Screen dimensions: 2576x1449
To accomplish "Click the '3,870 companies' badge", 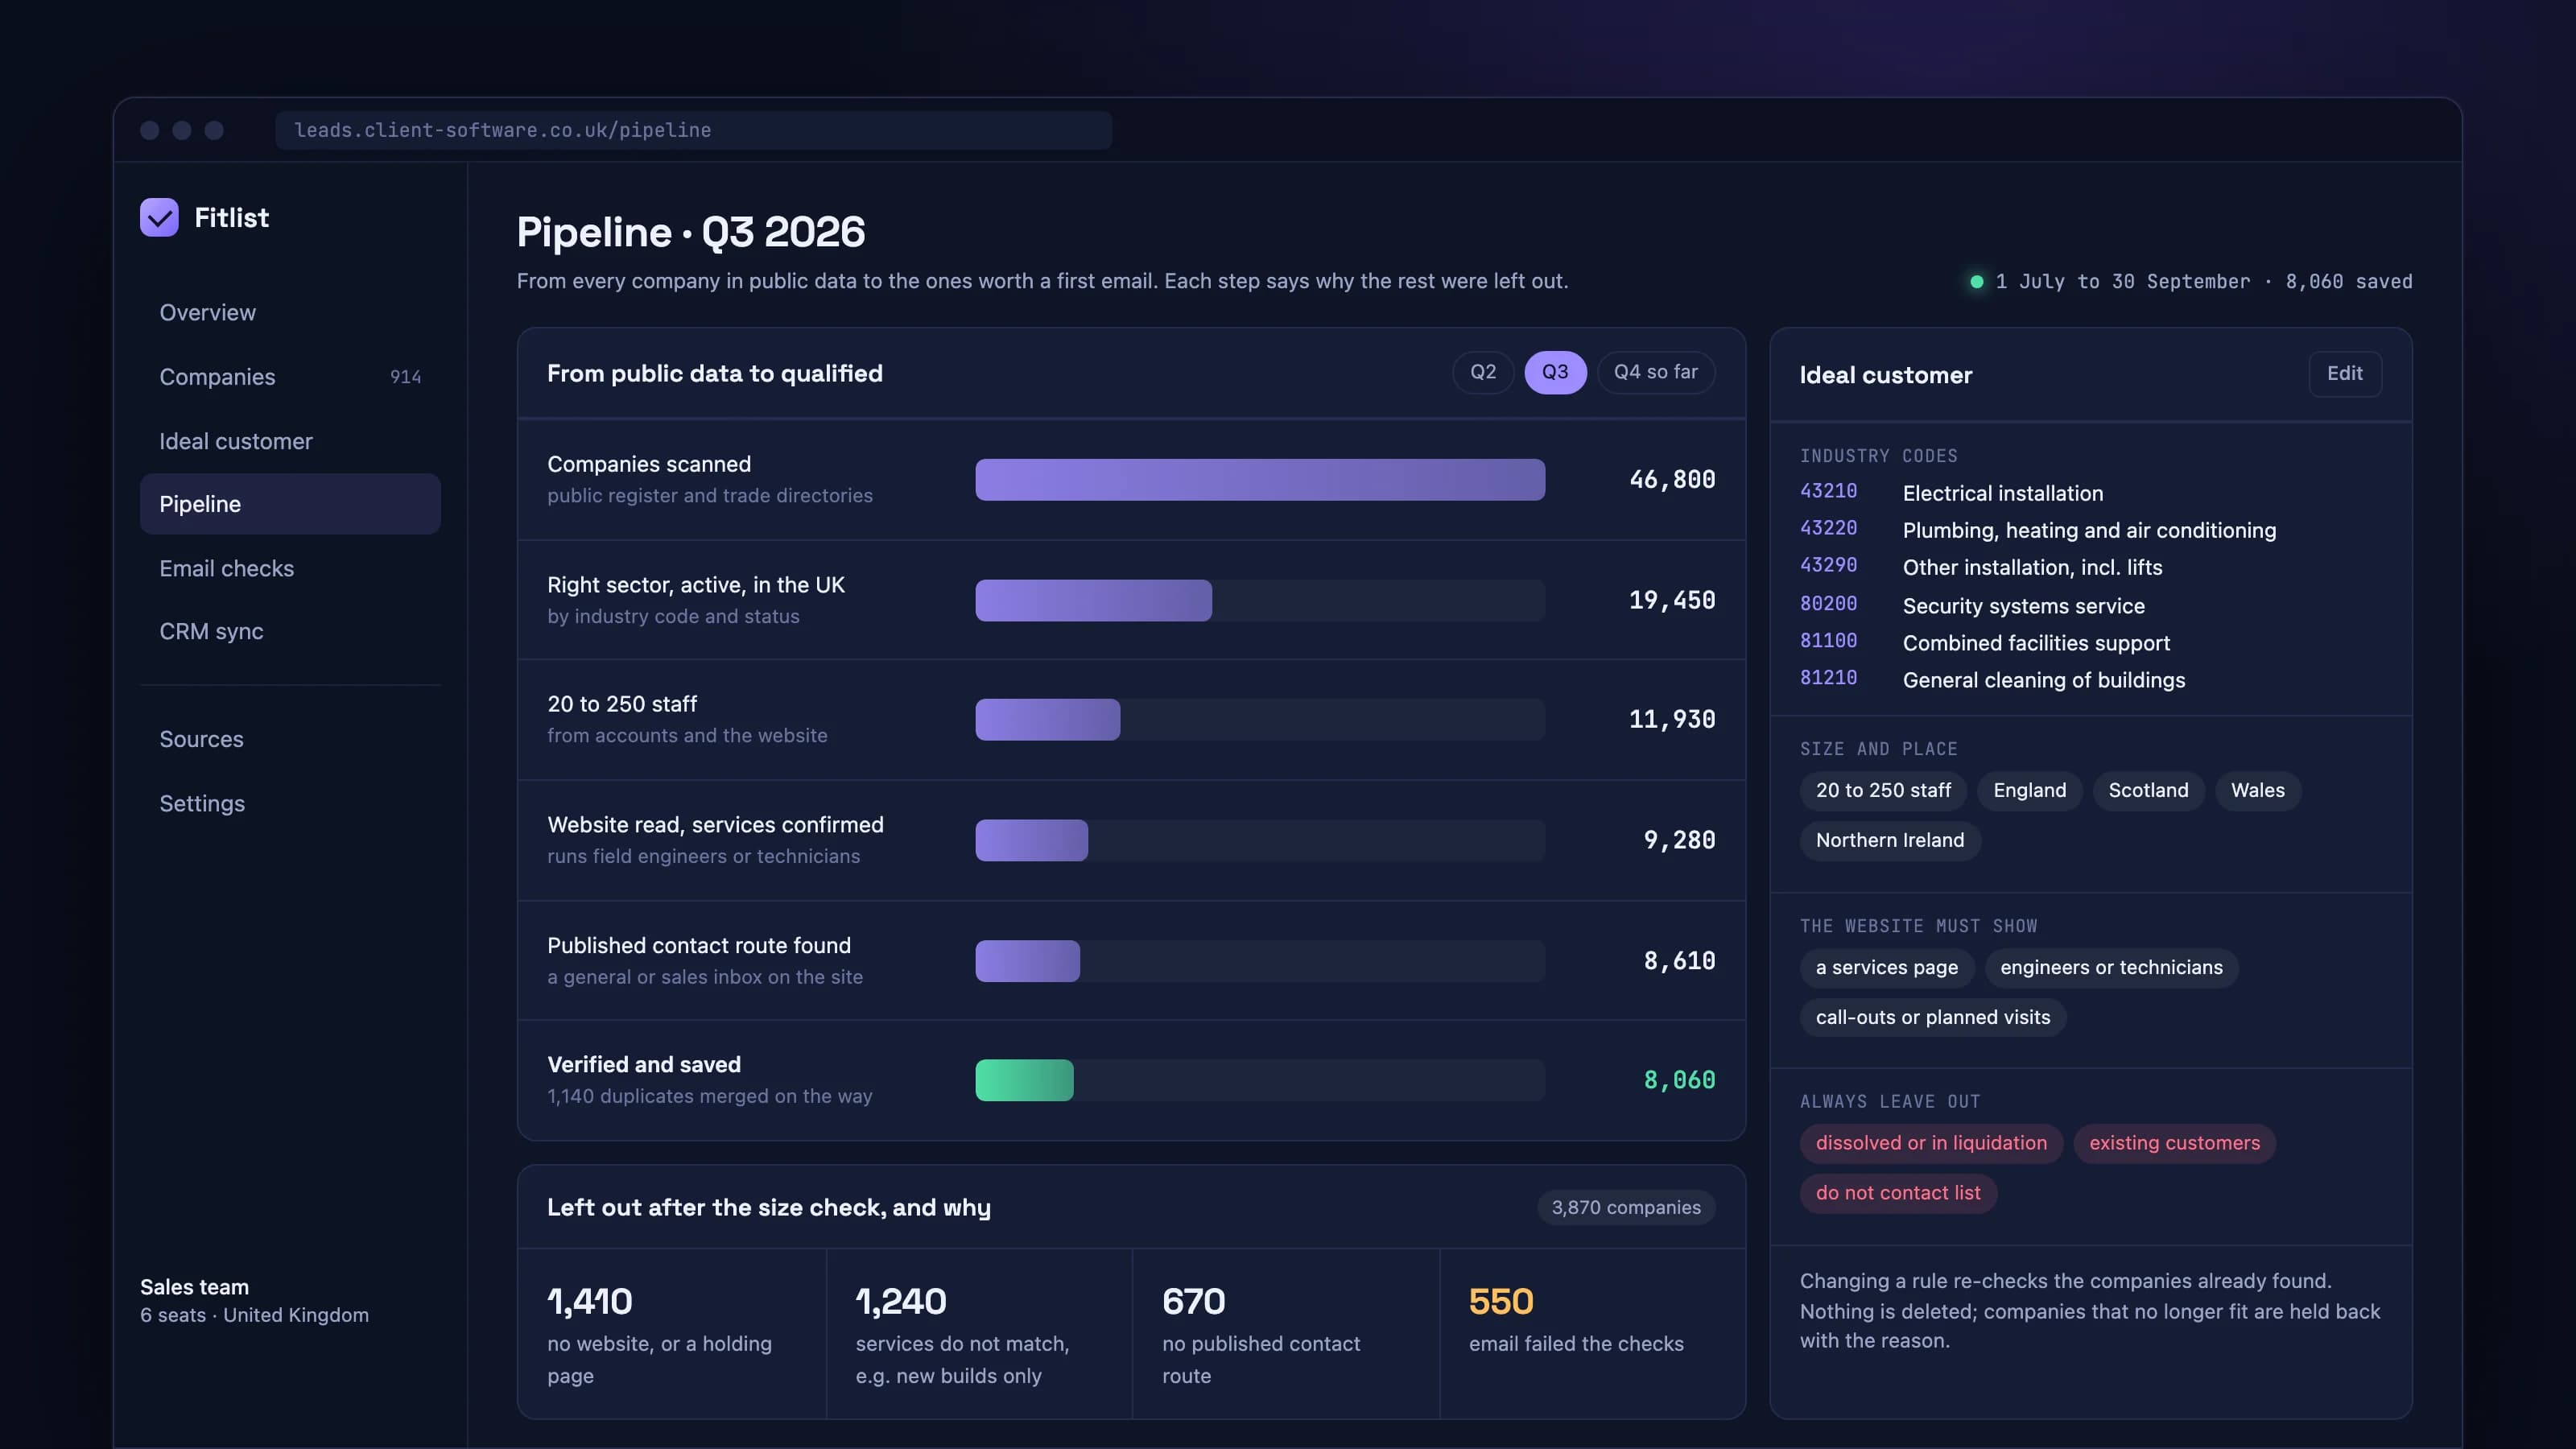I will (1626, 1207).
